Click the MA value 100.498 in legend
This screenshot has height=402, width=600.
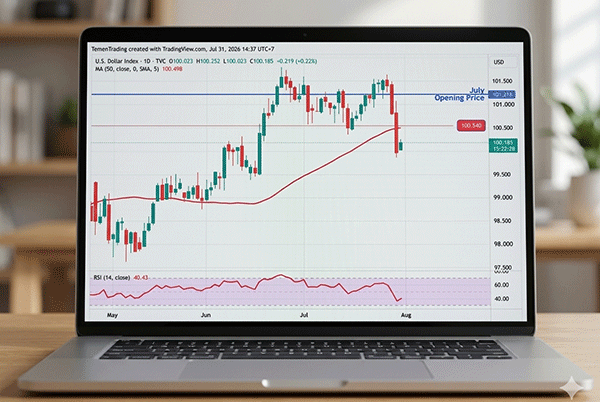pos(172,69)
